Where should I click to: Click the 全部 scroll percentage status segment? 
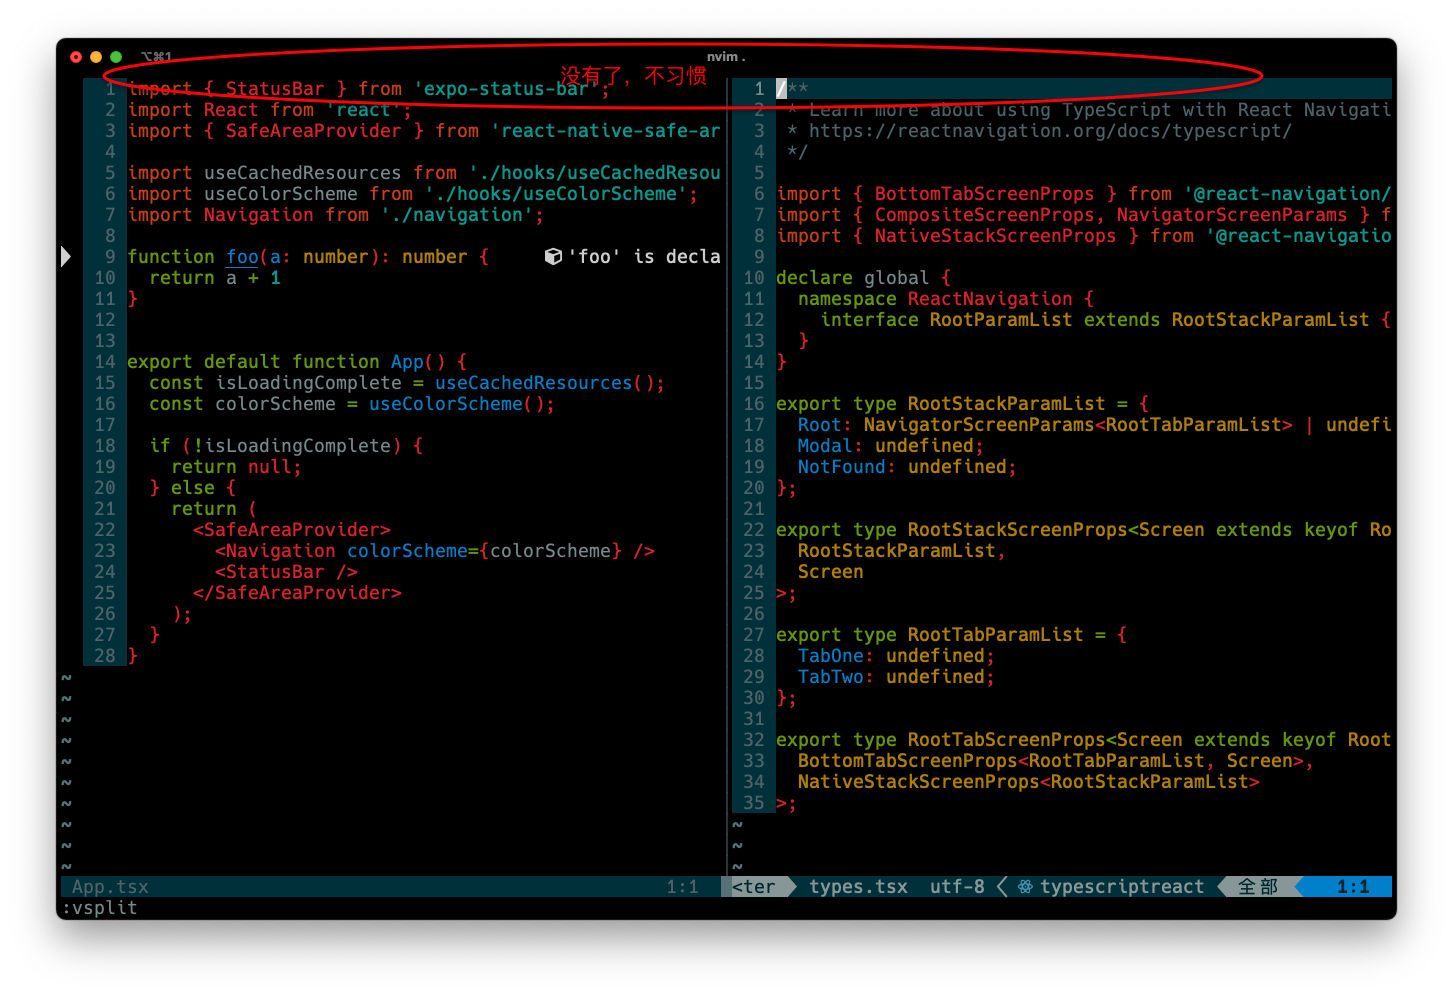click(1258, 887)
